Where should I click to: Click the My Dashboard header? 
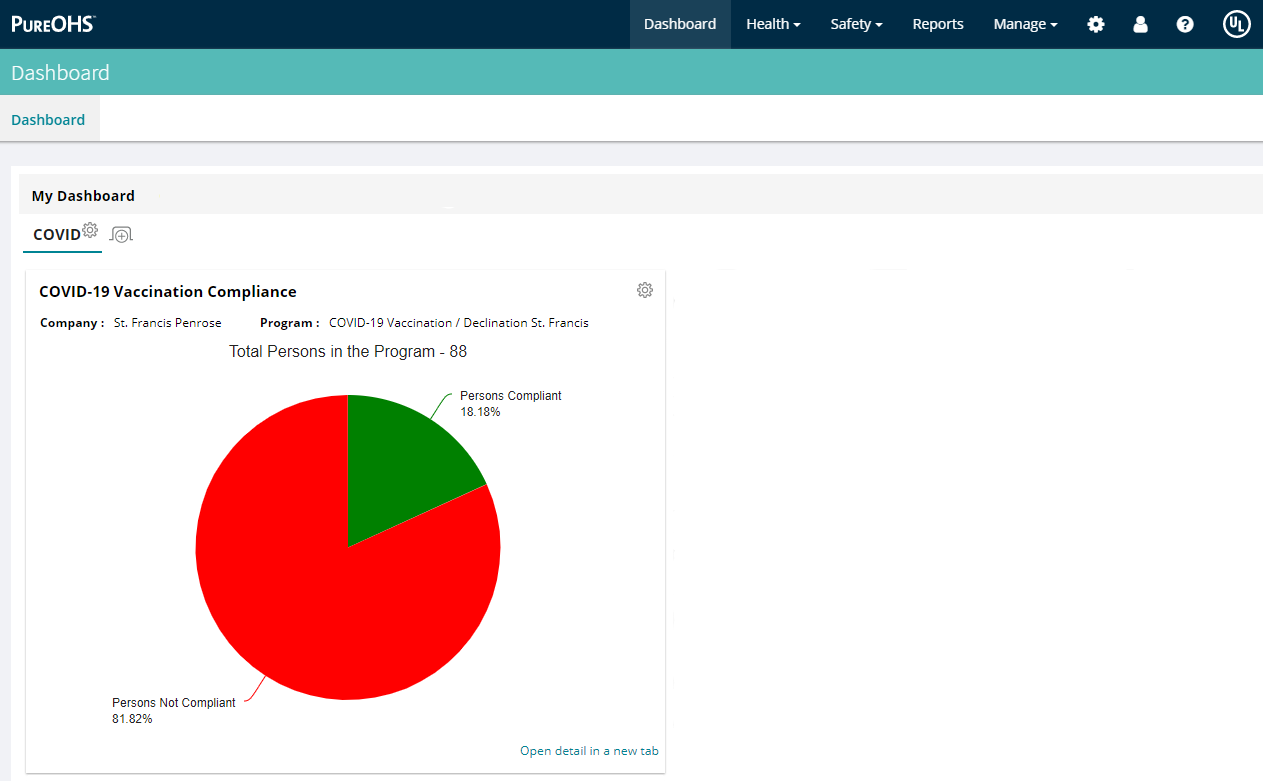tap(83, 196)
